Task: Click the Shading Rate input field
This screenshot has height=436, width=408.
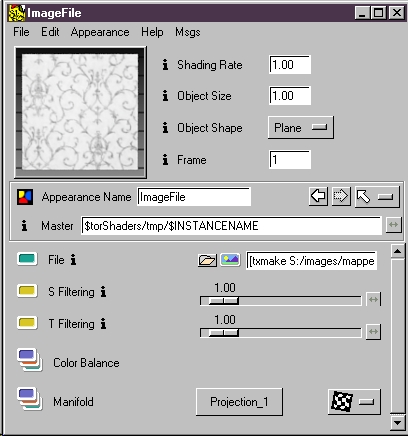Action: [290, 65]
